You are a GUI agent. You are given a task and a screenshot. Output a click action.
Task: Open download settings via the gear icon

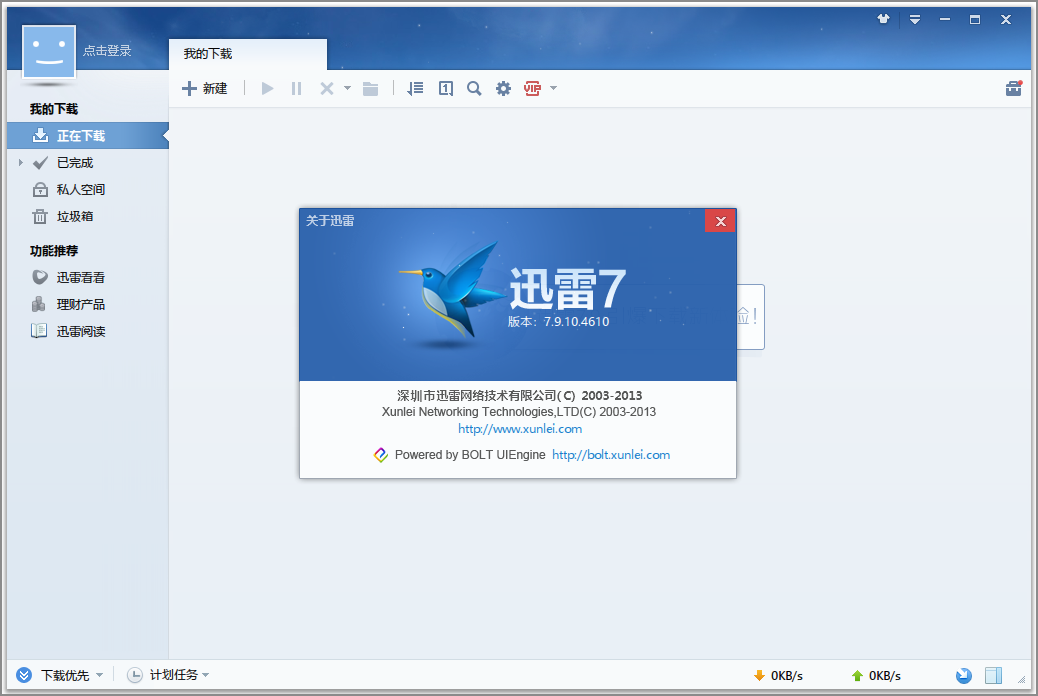click(503, 88)
